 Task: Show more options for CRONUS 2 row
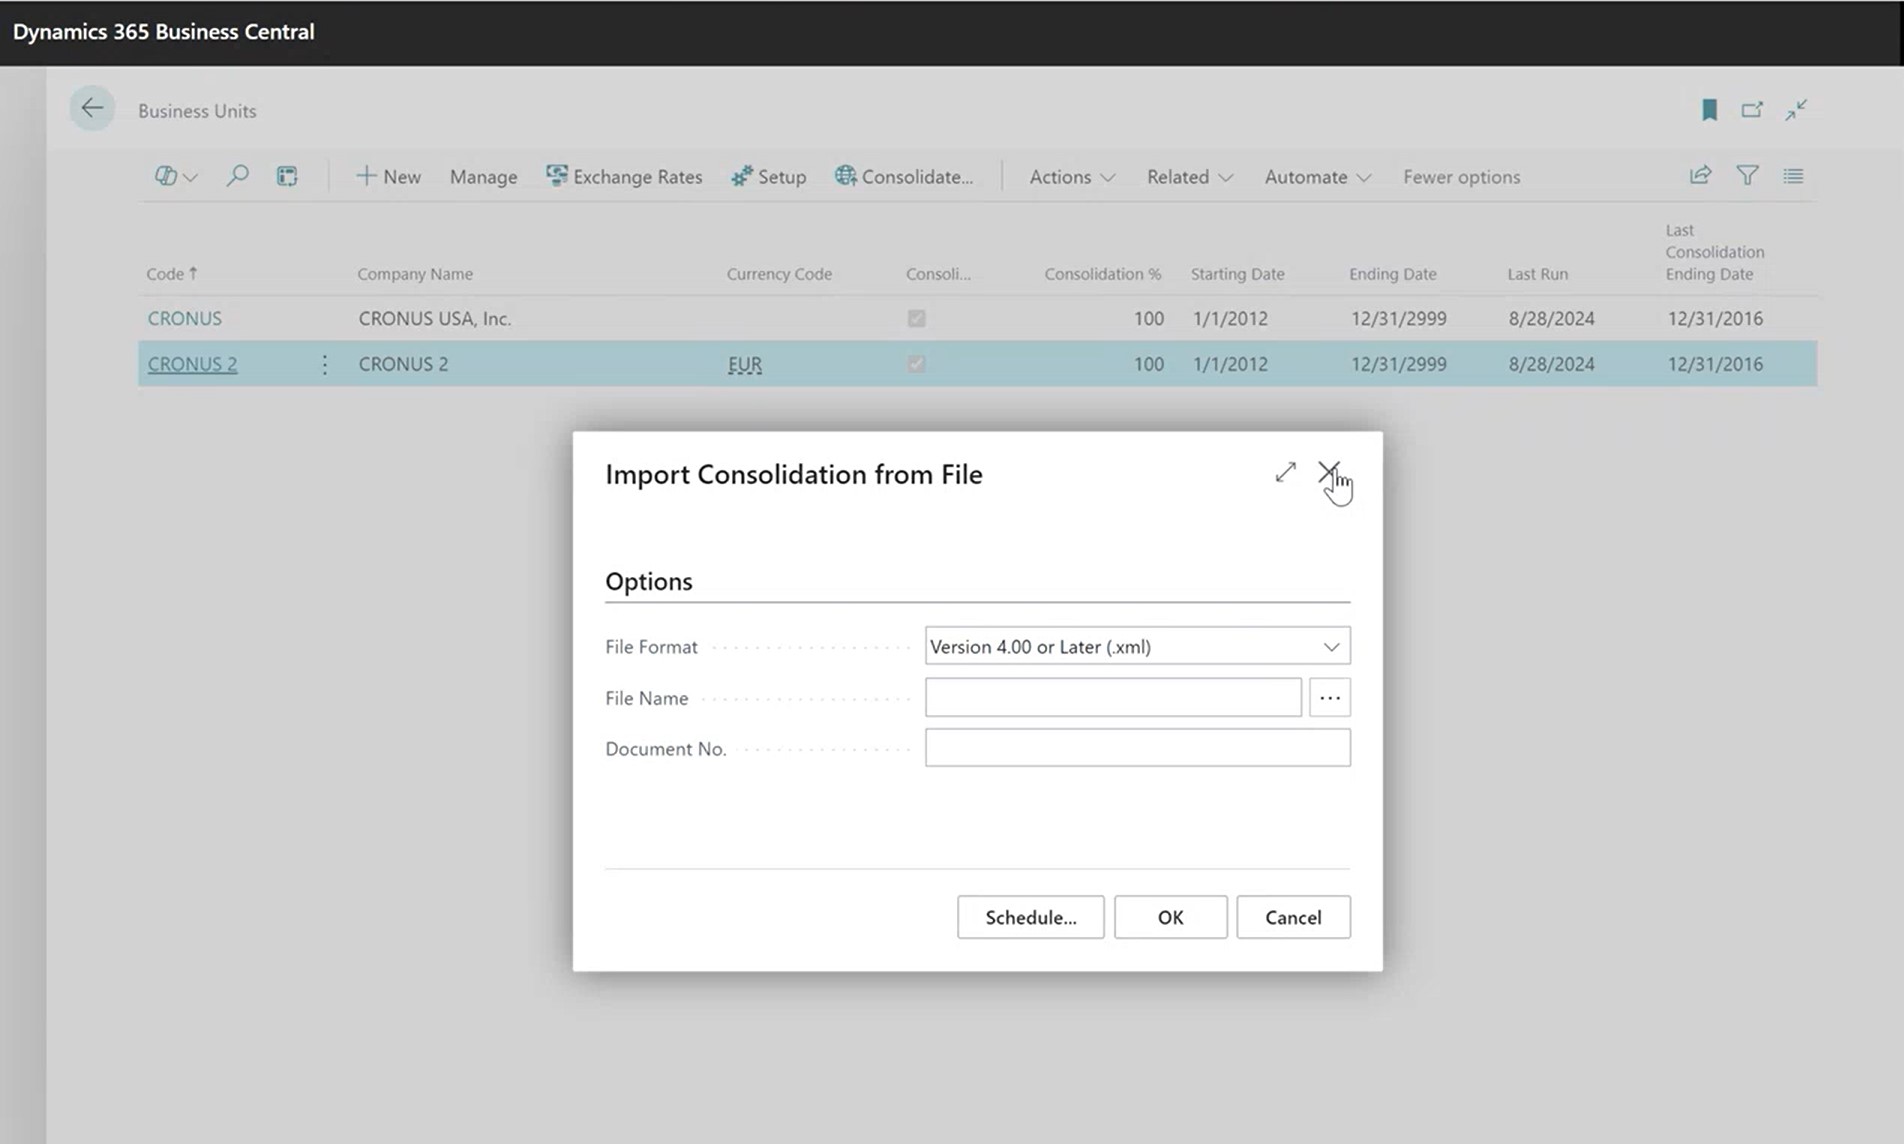coord(324,364)
